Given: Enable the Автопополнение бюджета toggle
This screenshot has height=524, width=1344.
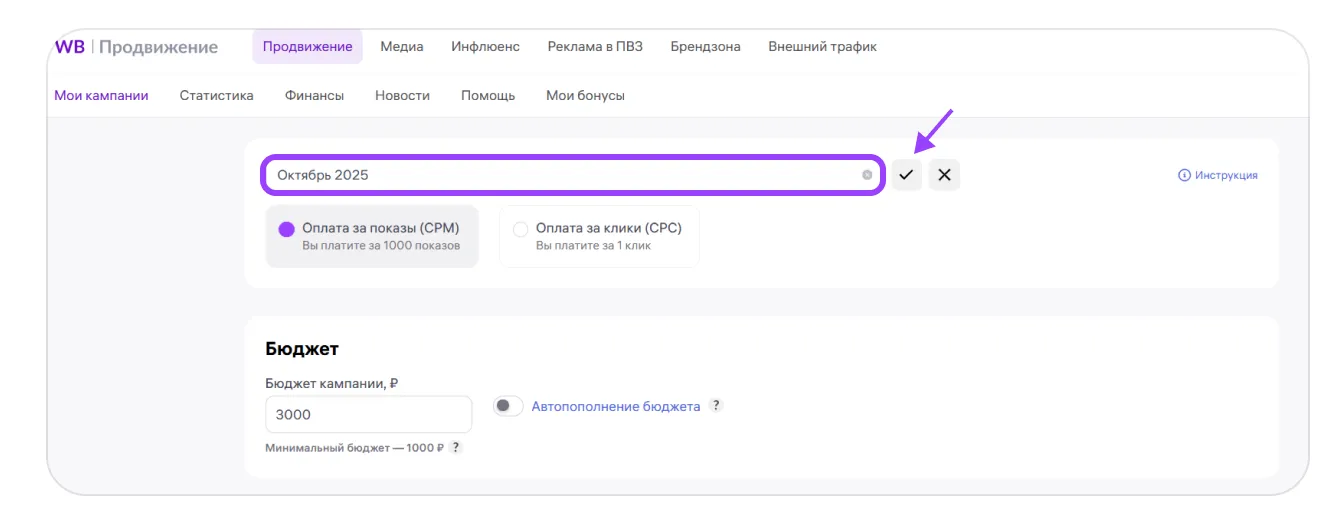Looking at the screenshot, I should click(508, 406).
